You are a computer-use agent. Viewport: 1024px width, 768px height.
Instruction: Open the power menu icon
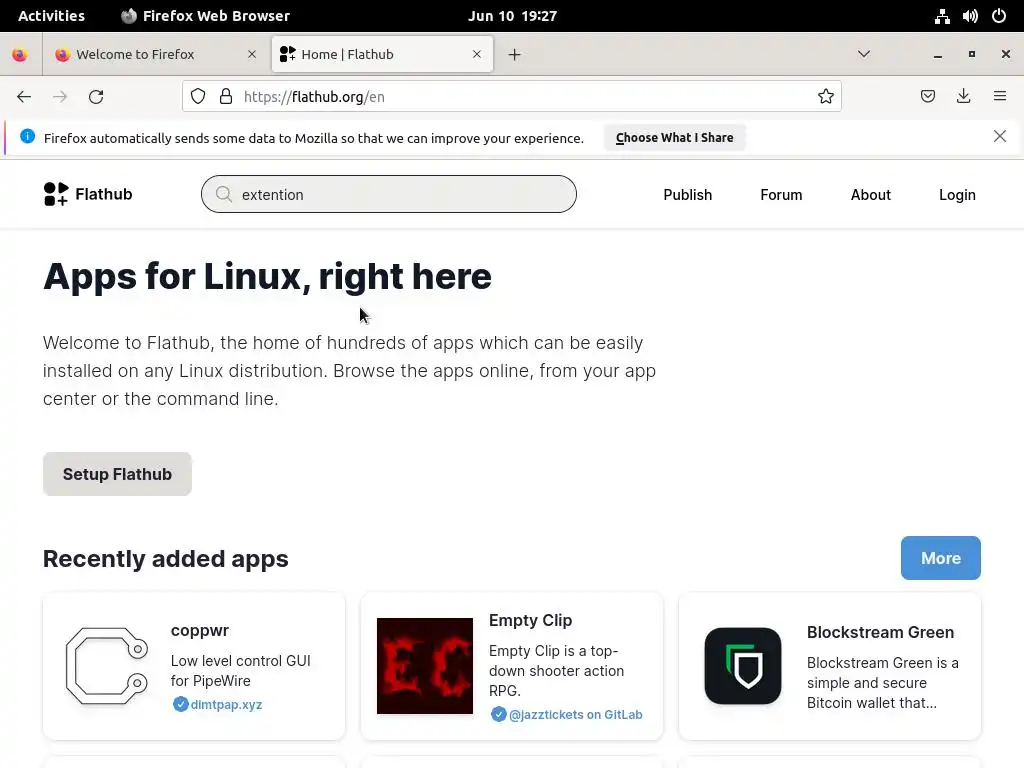[999, 16]
